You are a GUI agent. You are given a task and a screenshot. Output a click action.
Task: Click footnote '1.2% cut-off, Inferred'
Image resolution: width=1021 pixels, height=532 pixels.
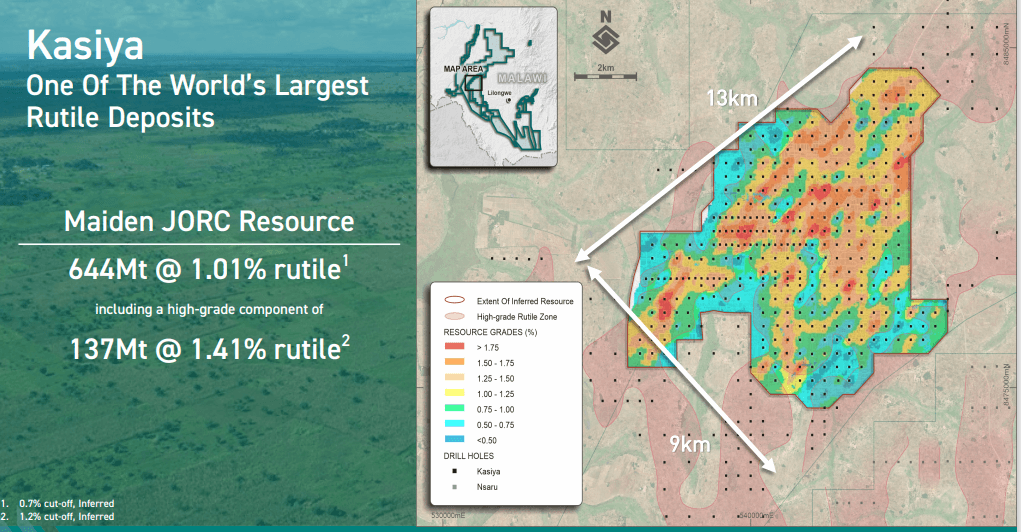[x=66, y=516]
